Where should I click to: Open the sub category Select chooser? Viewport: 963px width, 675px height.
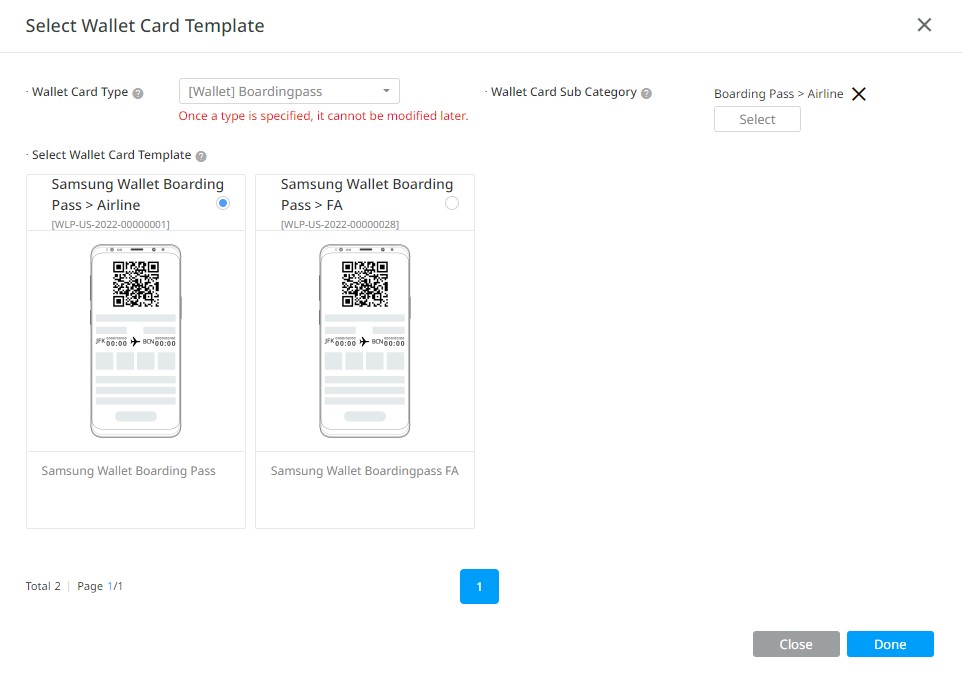tap(757, 119)
